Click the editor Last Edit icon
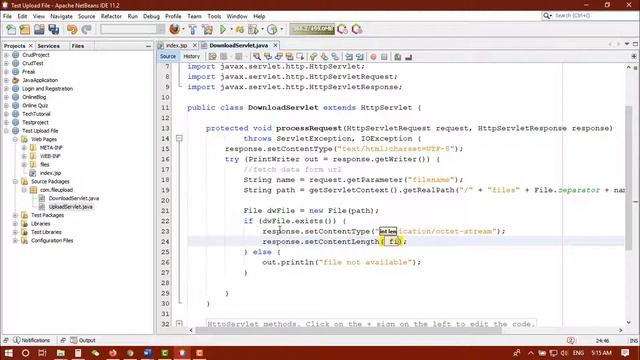The height and width of the screenshot is (360, 640). click(x=212, y=57)
